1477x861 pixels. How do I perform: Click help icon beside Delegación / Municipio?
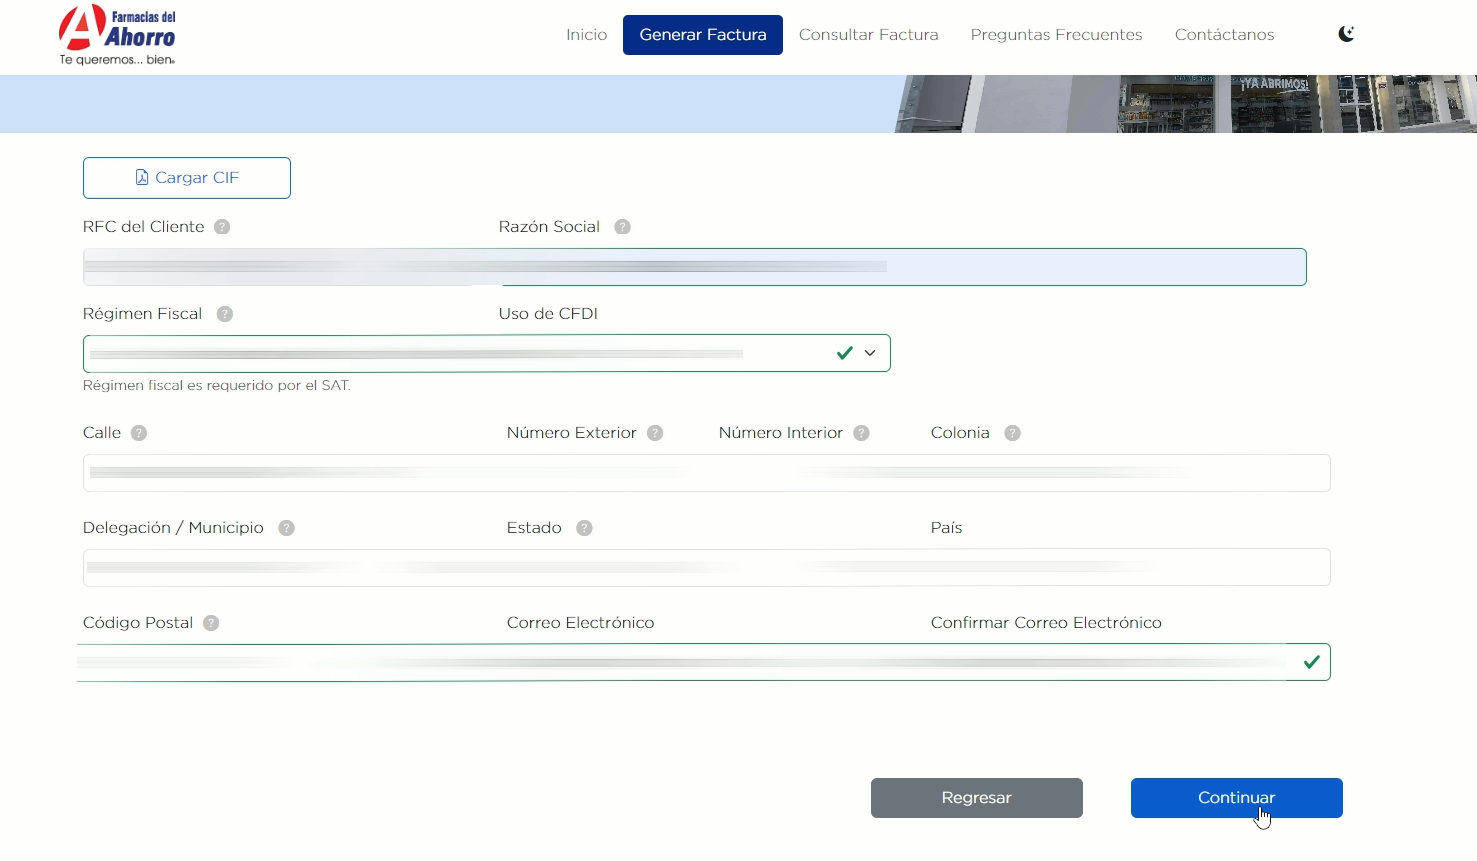[286, 528]
